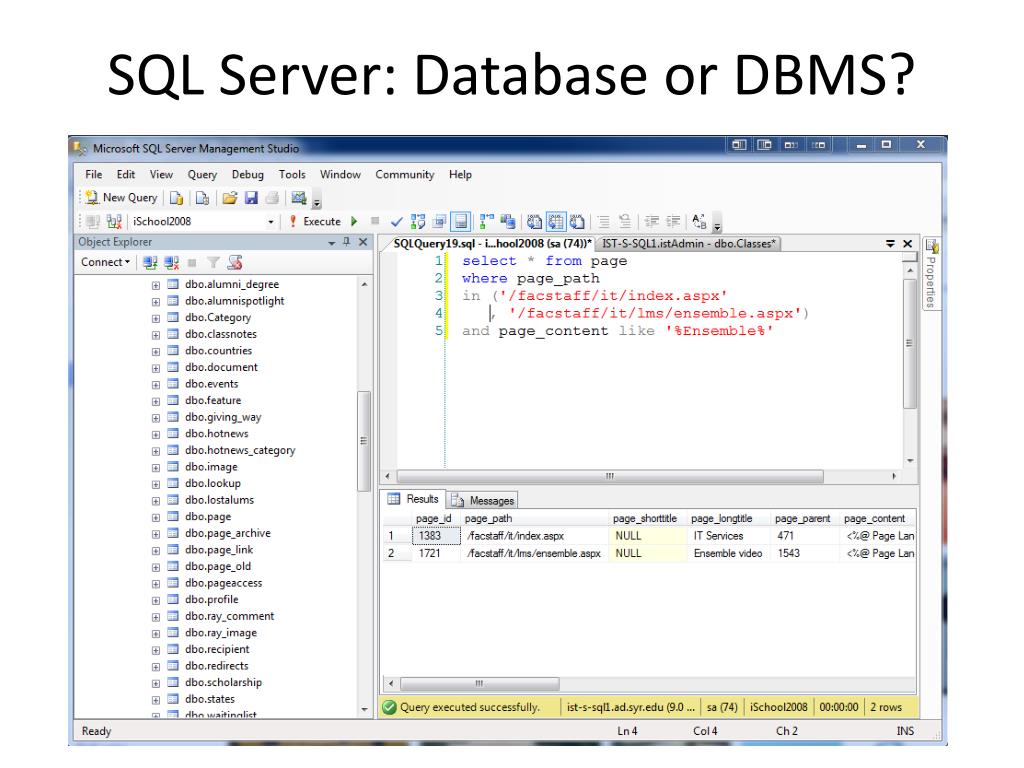Toggle Include Client Statistics
This screenshot has height=768, width=1024.
tap(508, 222)
